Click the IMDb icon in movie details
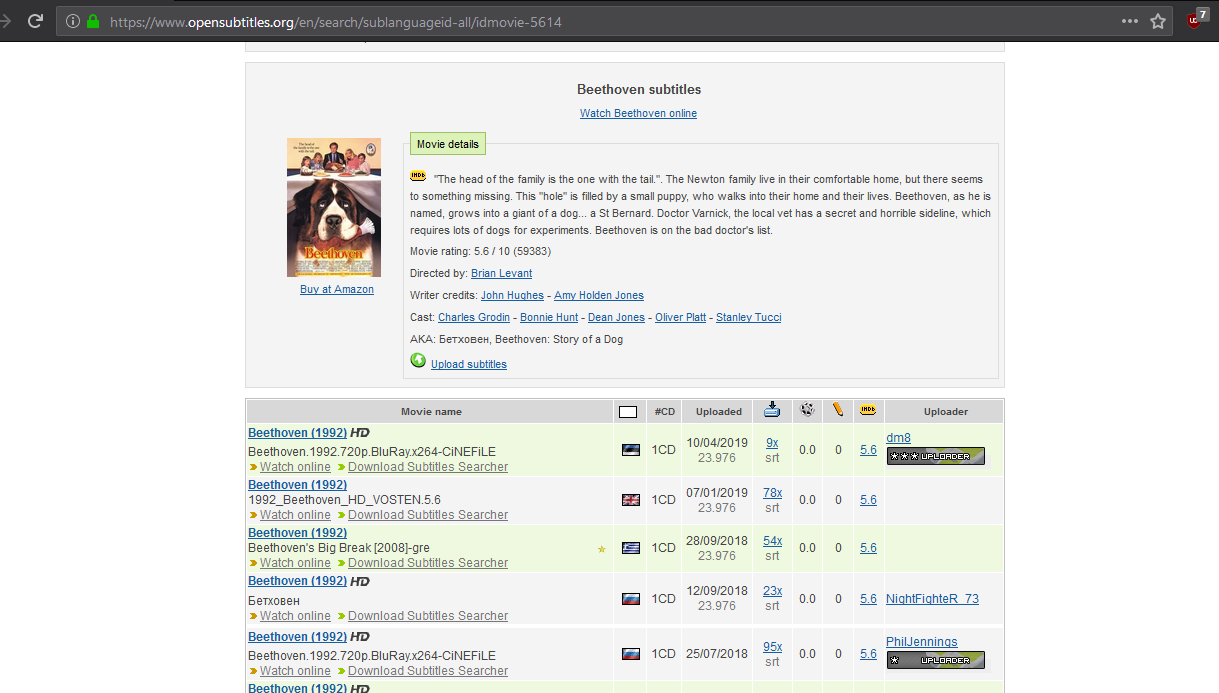 tap(418, 175)
